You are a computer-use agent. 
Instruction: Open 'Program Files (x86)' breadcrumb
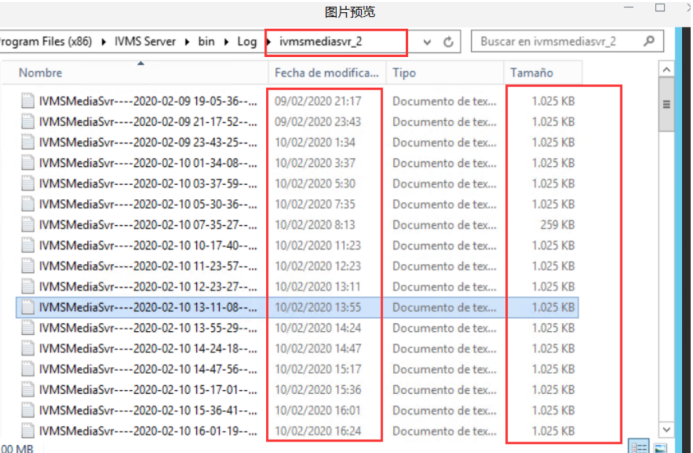tap(46, 42)
